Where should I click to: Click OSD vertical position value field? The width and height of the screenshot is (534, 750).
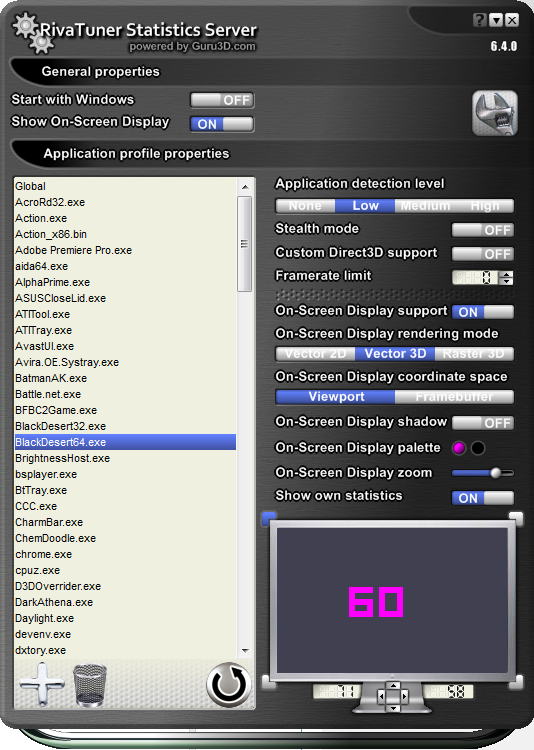pos(449,691)
